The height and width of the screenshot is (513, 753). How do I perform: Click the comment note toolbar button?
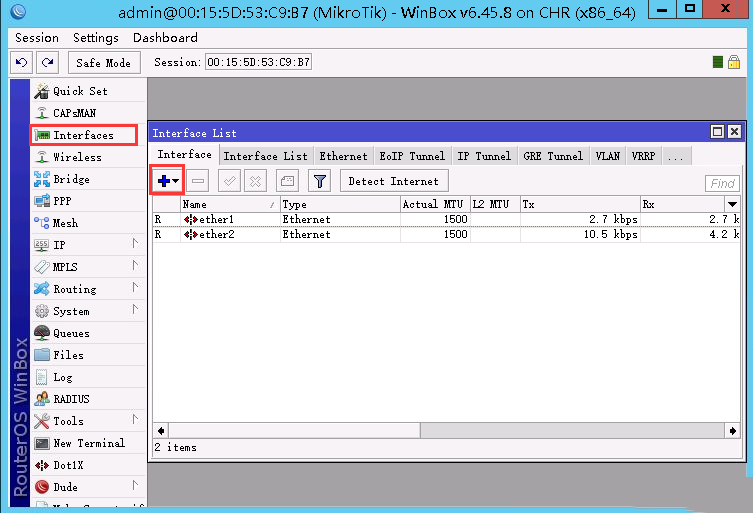287,181
